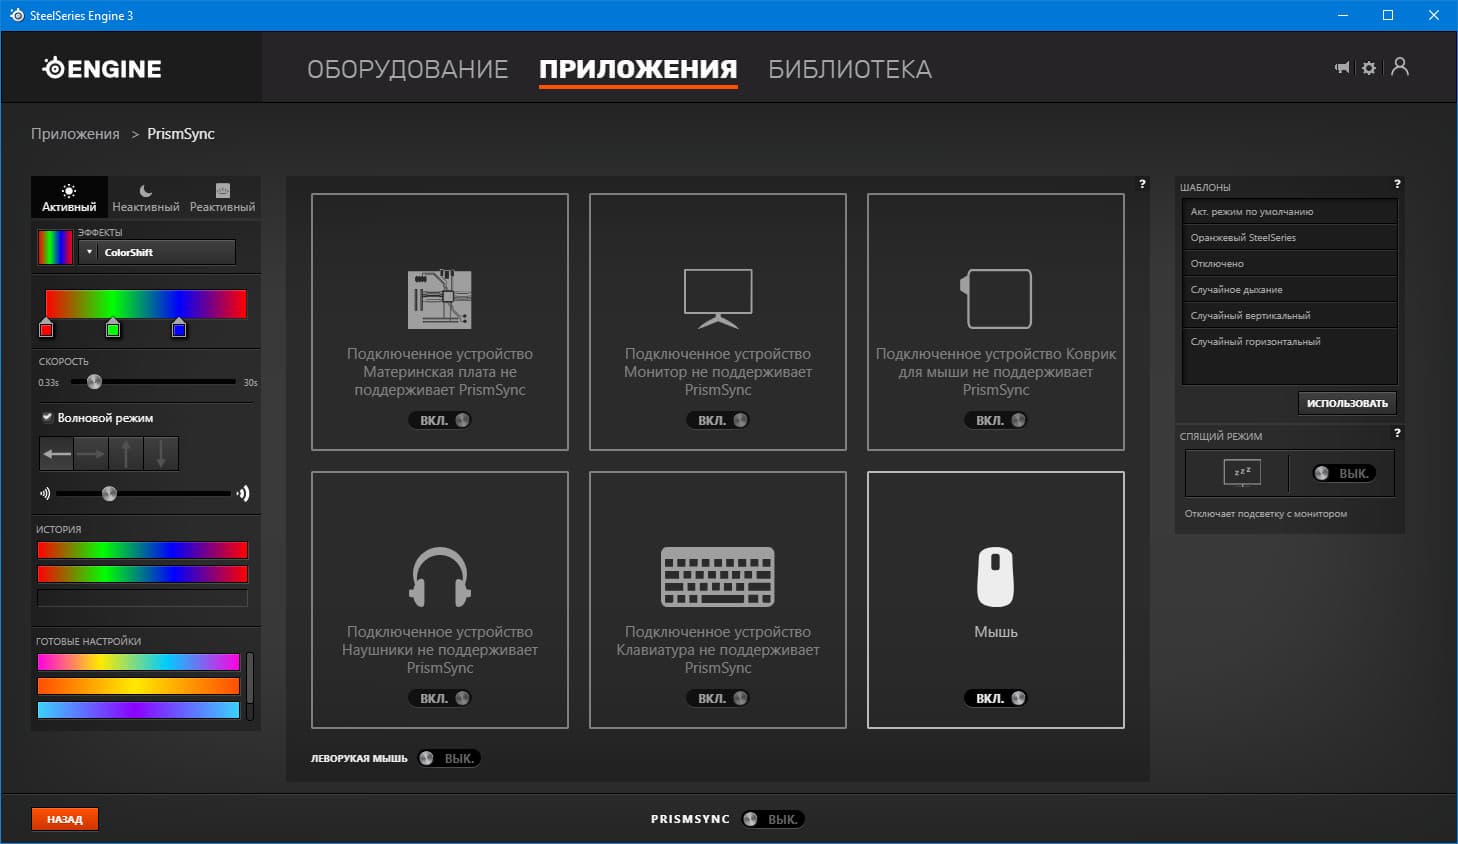Set wave direction to down arrow
The height and width of the screenshot is (844, 1458).
pyautogui.click(x=161, y=454)
